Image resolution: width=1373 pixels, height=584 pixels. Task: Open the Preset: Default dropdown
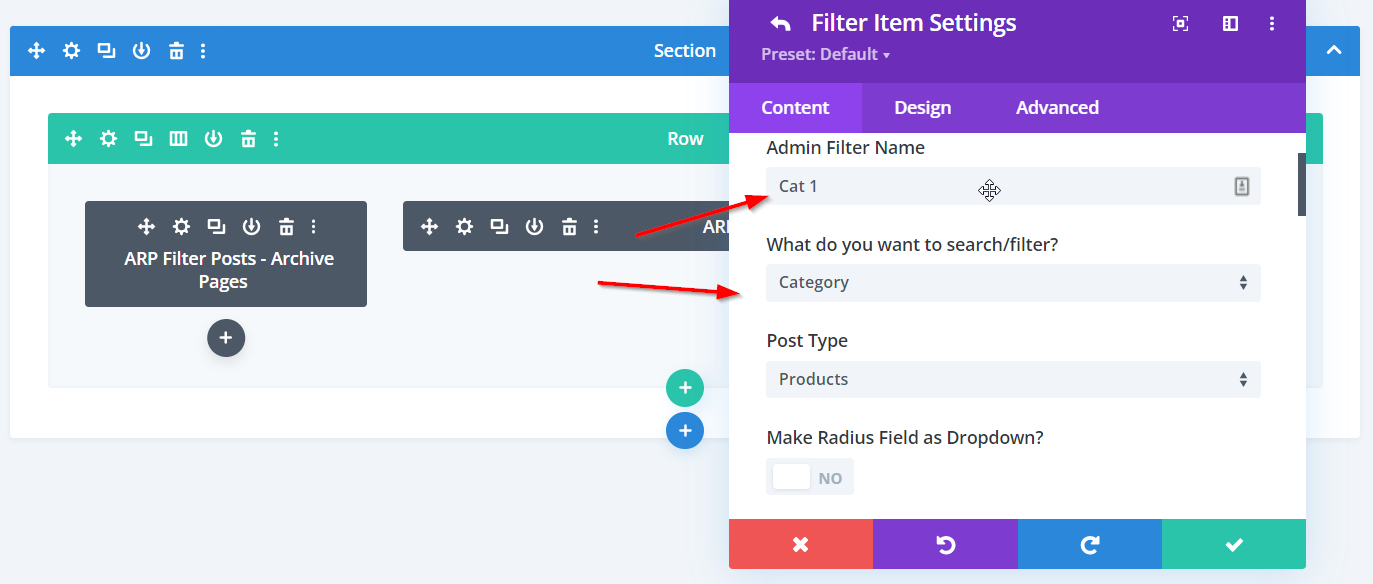[825, 54]
